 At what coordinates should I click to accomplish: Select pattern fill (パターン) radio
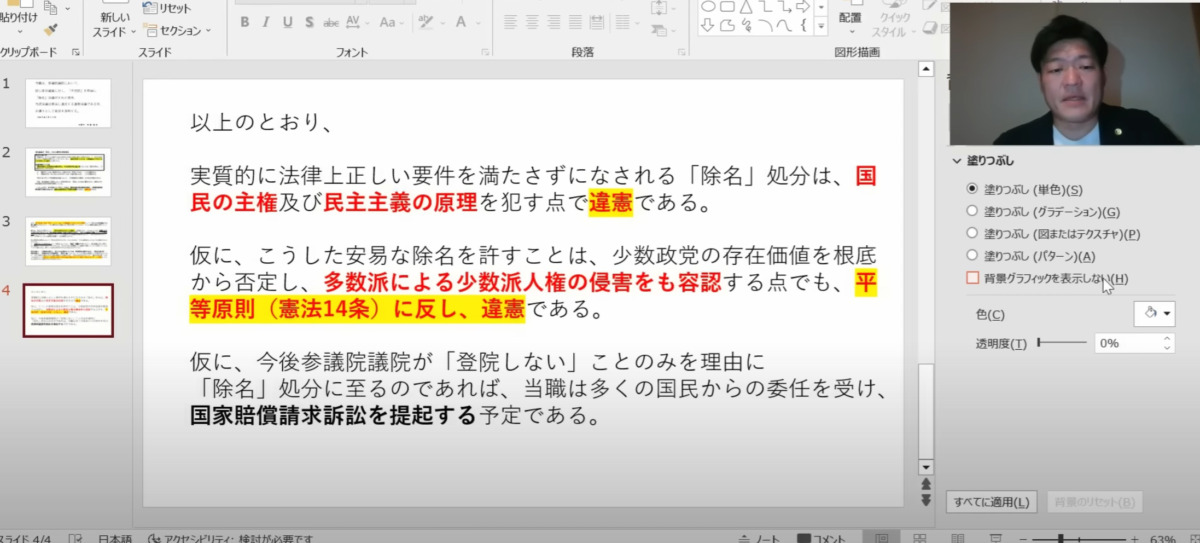point(972,256)
